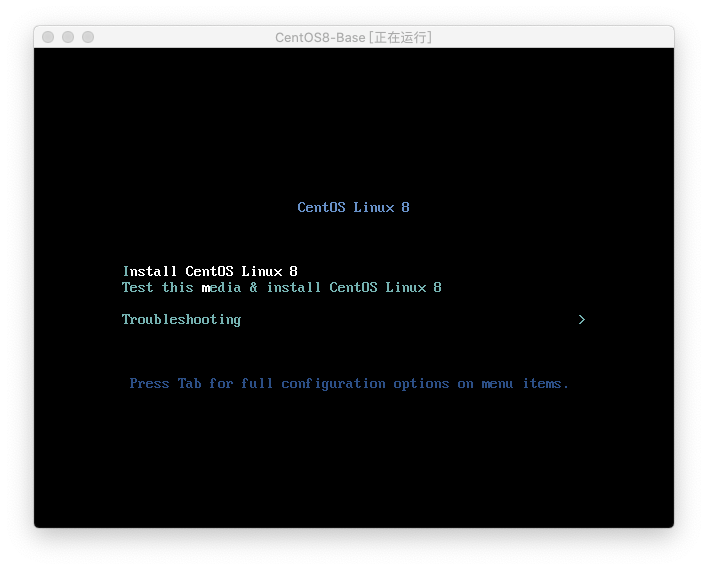The width and height of the screenshot is (708, 570).
Task: Click the ampersand in the second entry
Action: tap(253, 287)
